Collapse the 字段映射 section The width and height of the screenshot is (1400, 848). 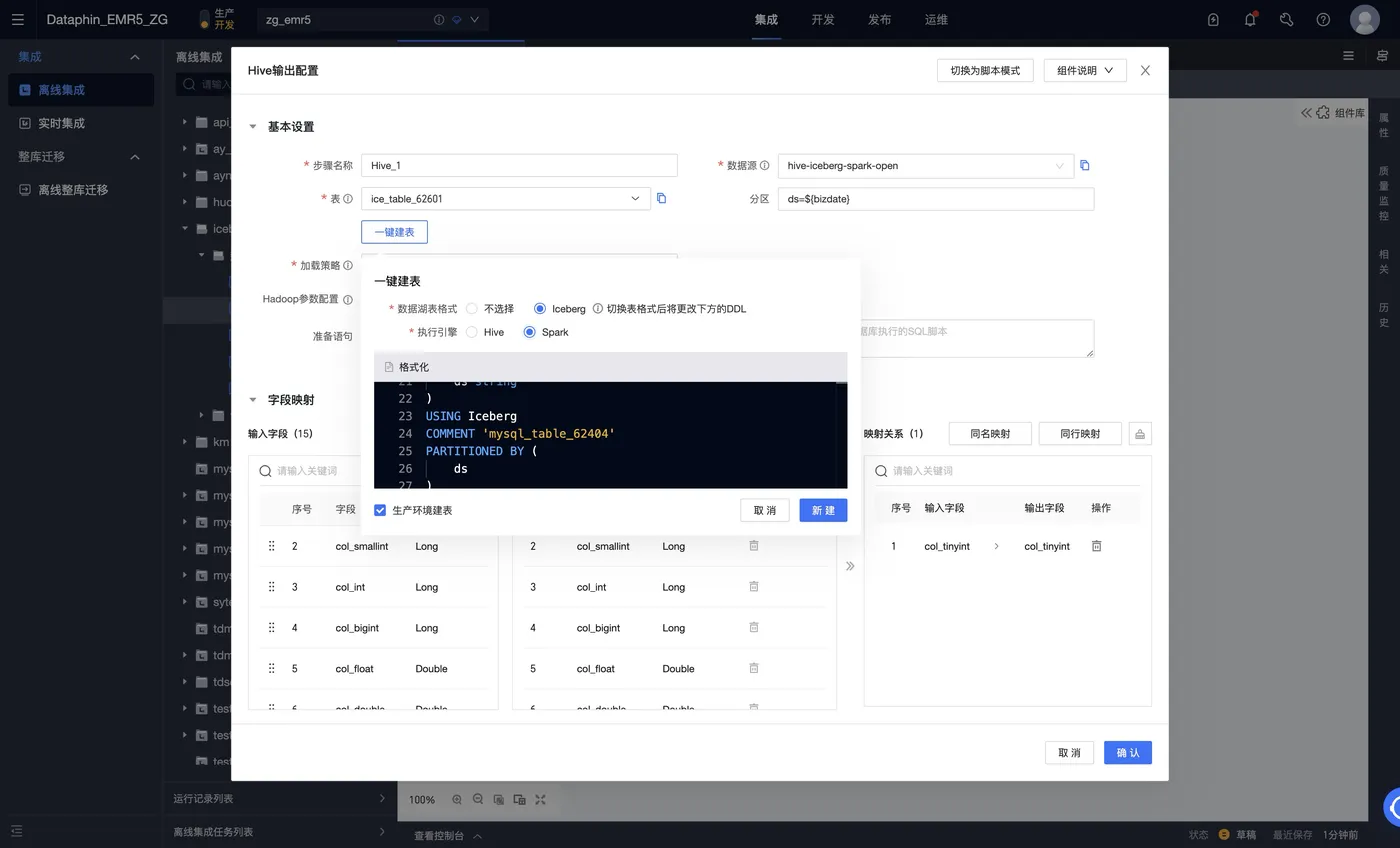pyautogui.click(x=253, y=400)
